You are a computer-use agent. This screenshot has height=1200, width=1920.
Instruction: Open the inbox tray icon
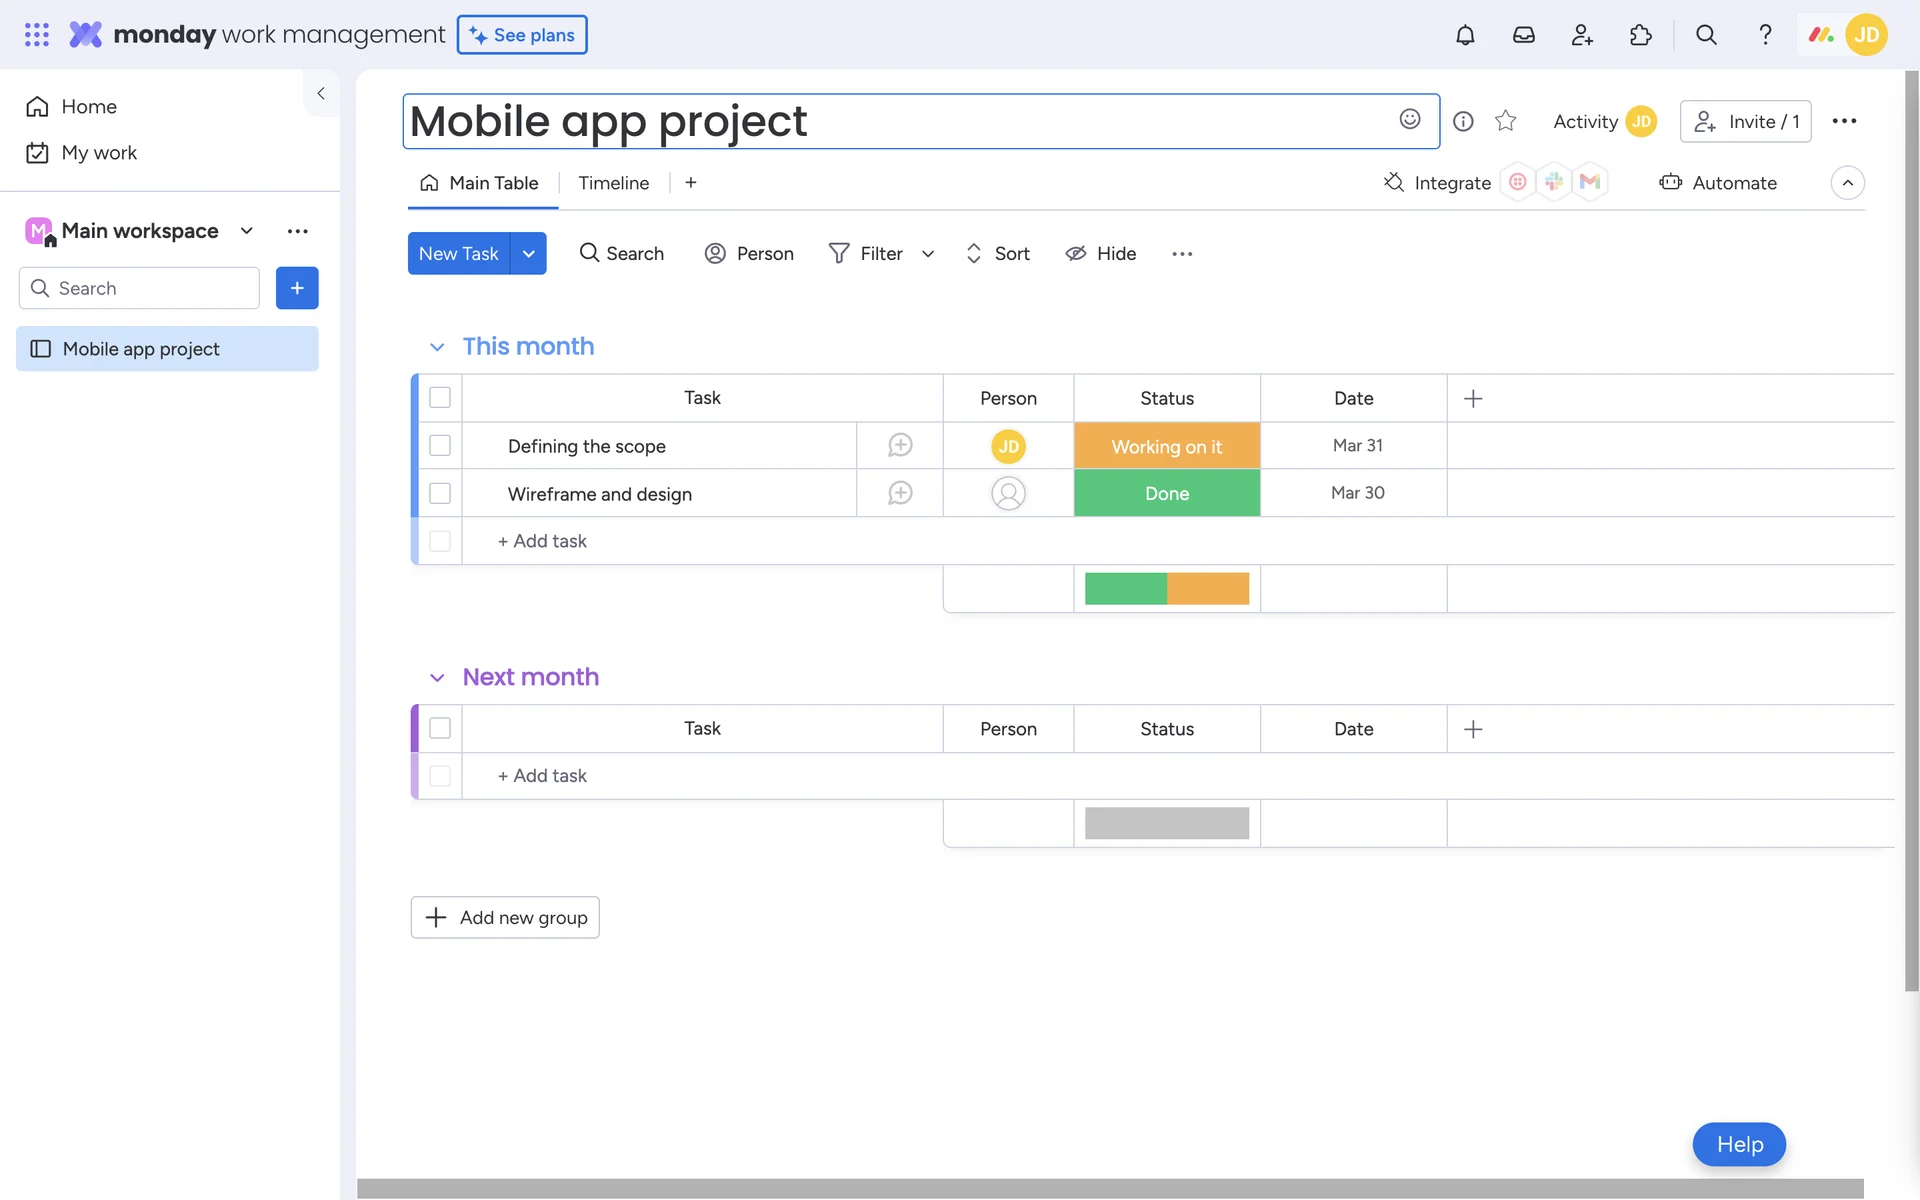[1523, 35]
